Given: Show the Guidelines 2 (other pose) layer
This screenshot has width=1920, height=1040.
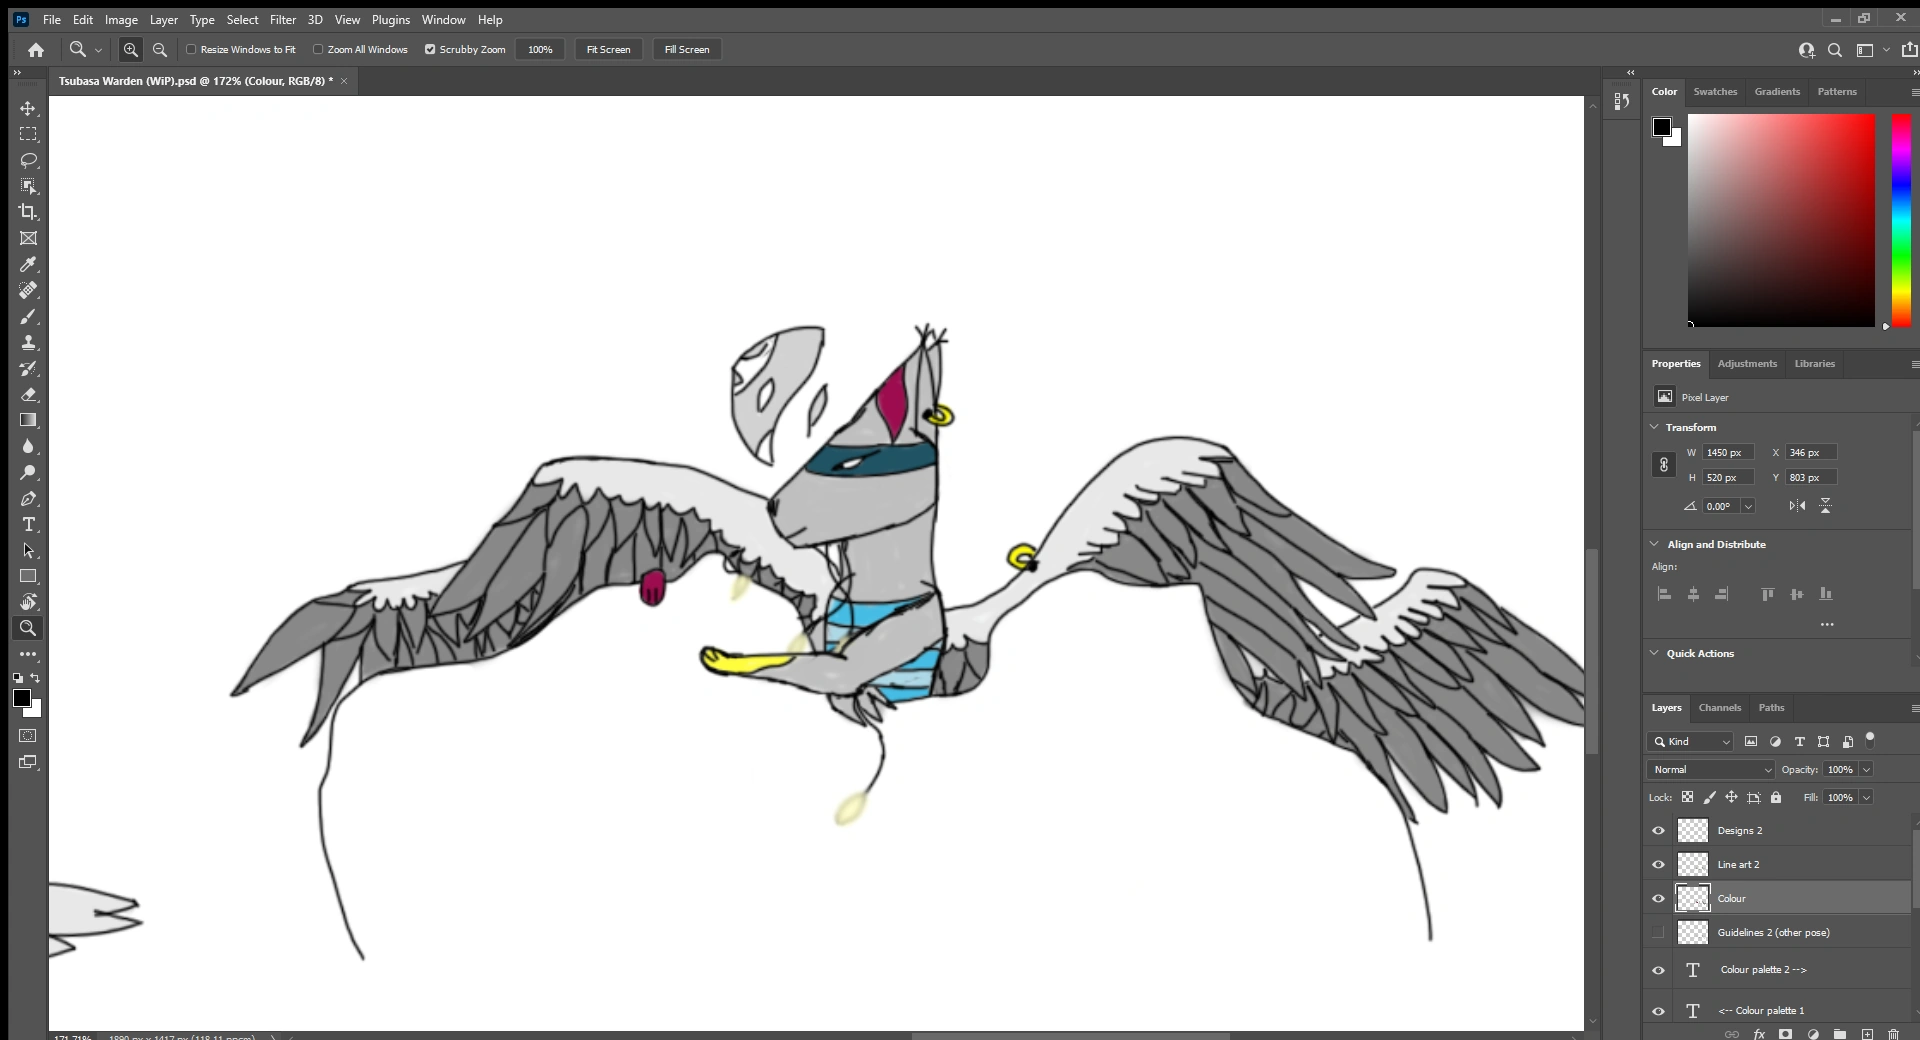Looking at the screenshot, I should [x=1657, y=932].
